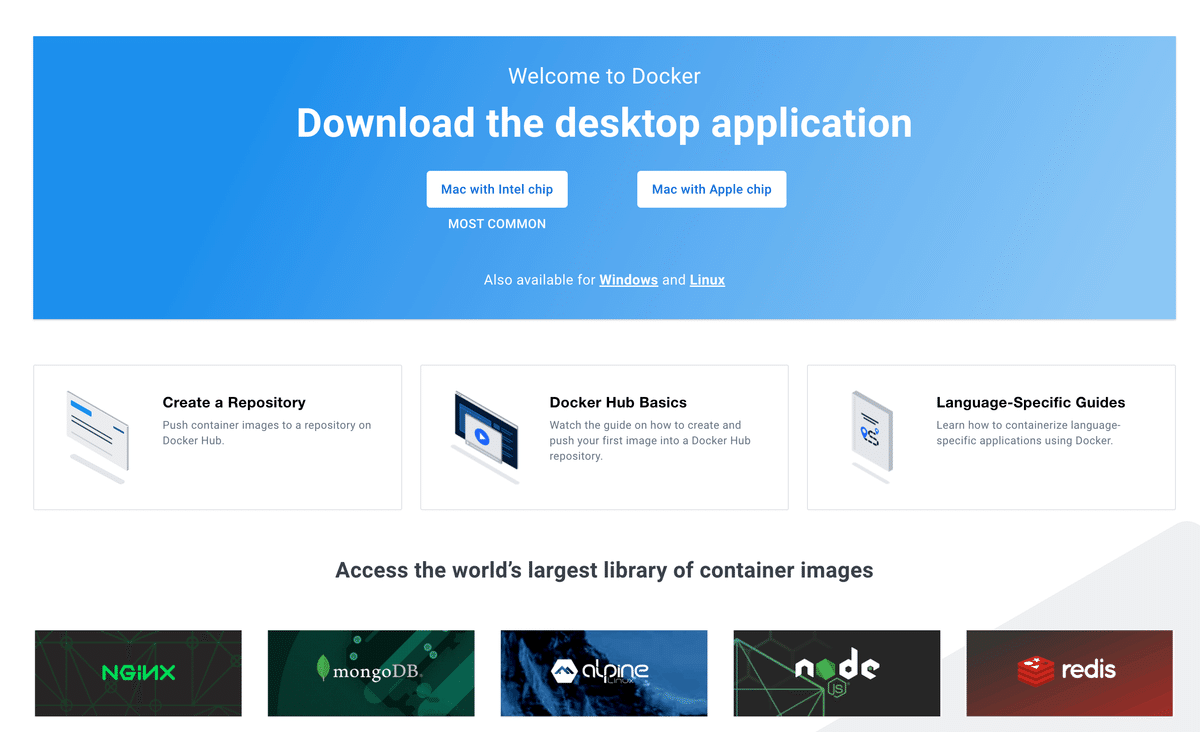Viewport: 1200px width, 732px height.
Task: Select the Create a Repository card
Action: [x=217, y=437]
